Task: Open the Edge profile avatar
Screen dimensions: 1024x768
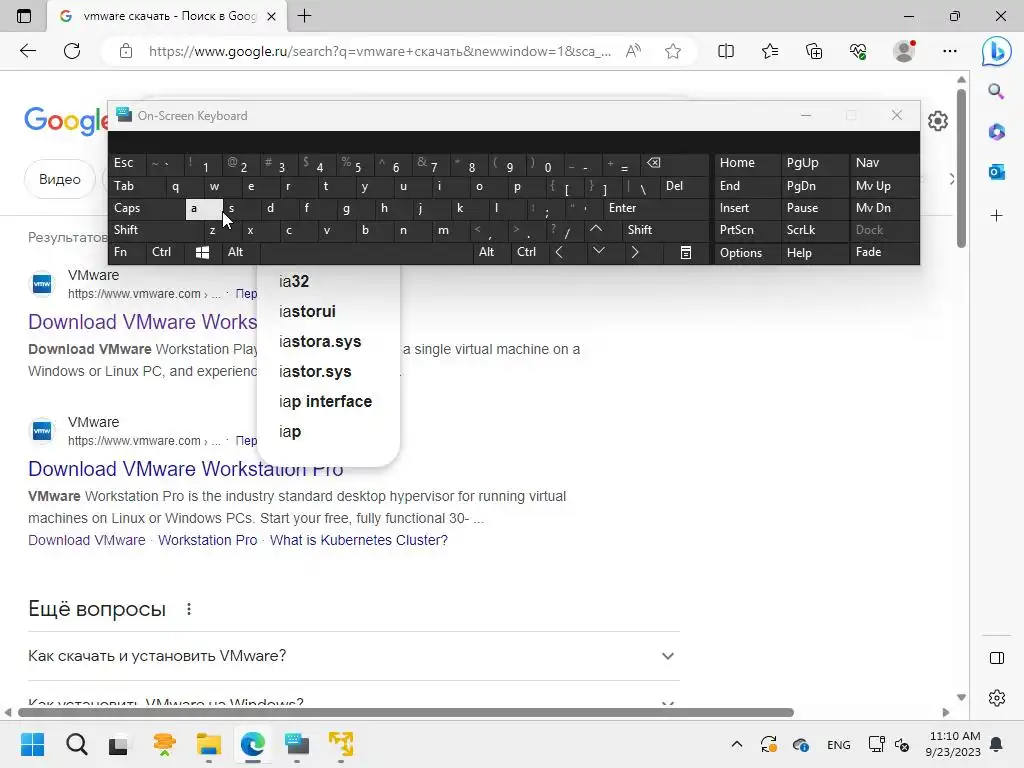Action: pyautogui.click(x=904, y=51)
